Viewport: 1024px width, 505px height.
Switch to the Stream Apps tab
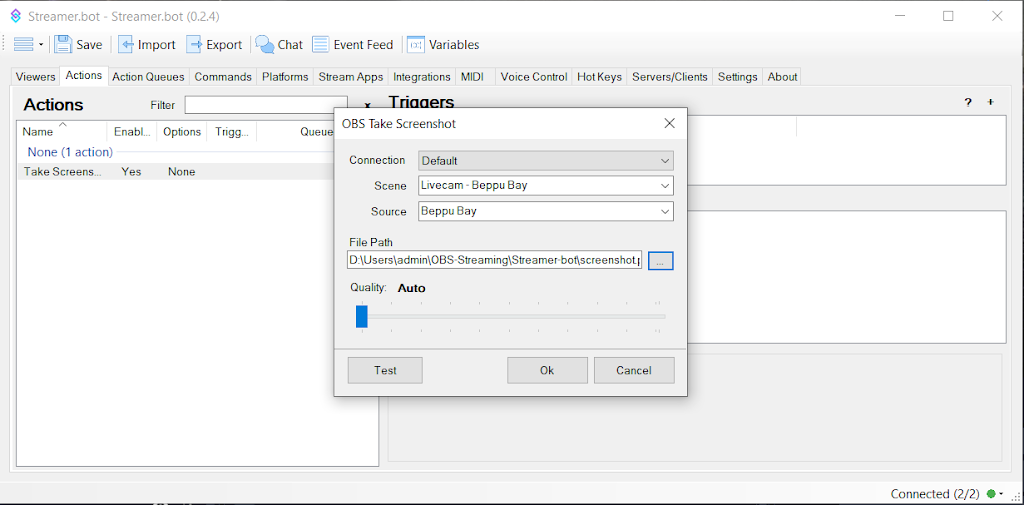click(x=351, y=77)
